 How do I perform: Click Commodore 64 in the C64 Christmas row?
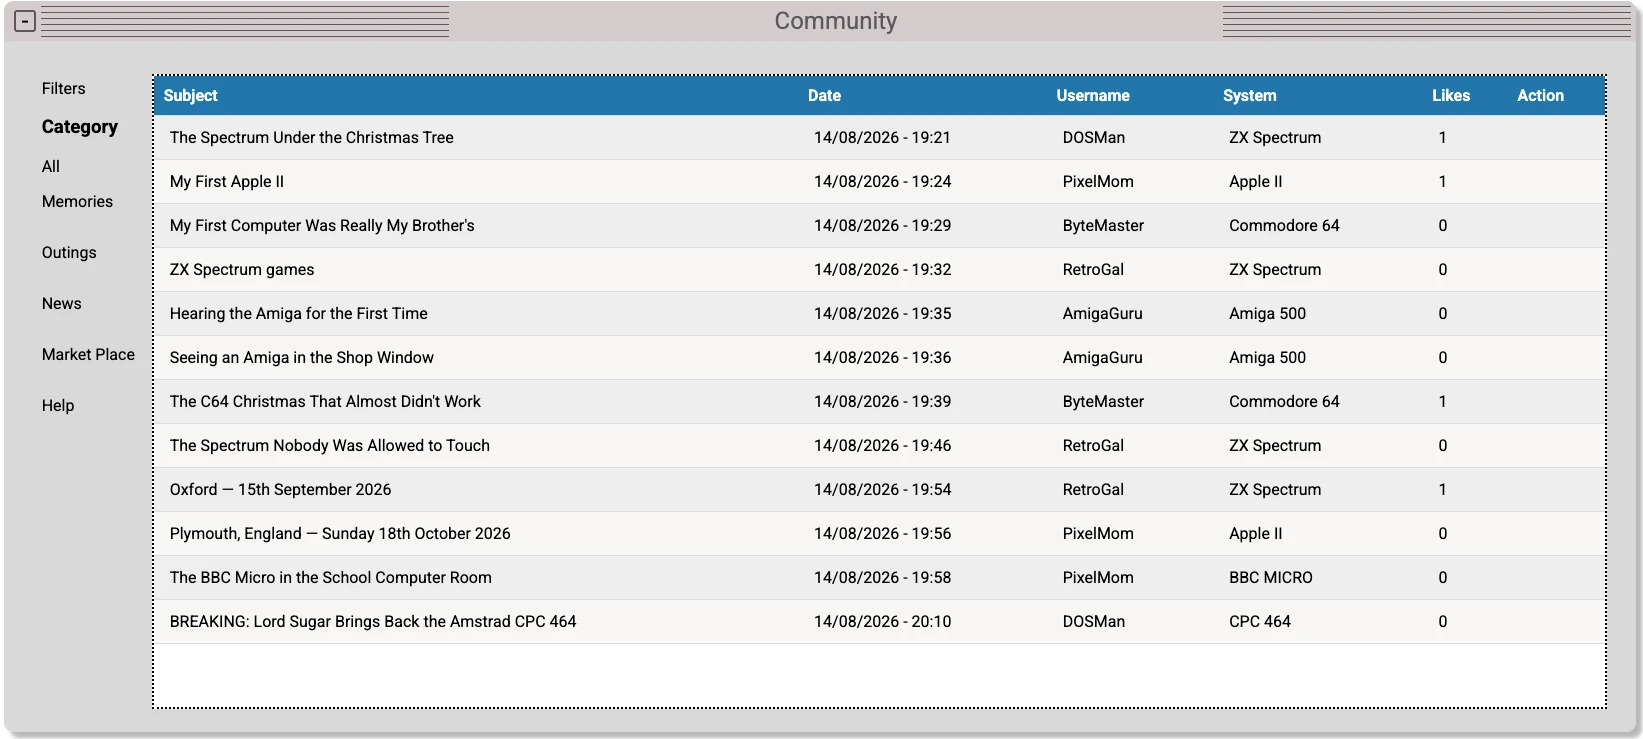1284,401
